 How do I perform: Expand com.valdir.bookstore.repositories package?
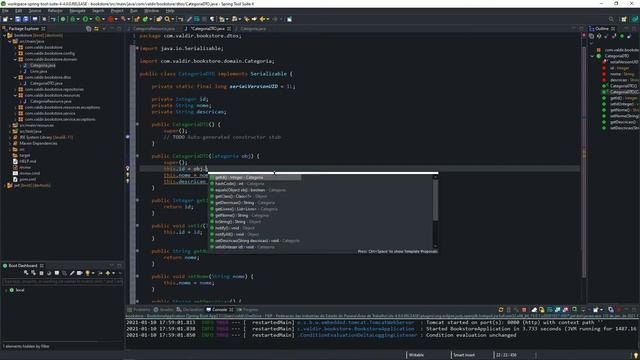[x=15, y=89]
